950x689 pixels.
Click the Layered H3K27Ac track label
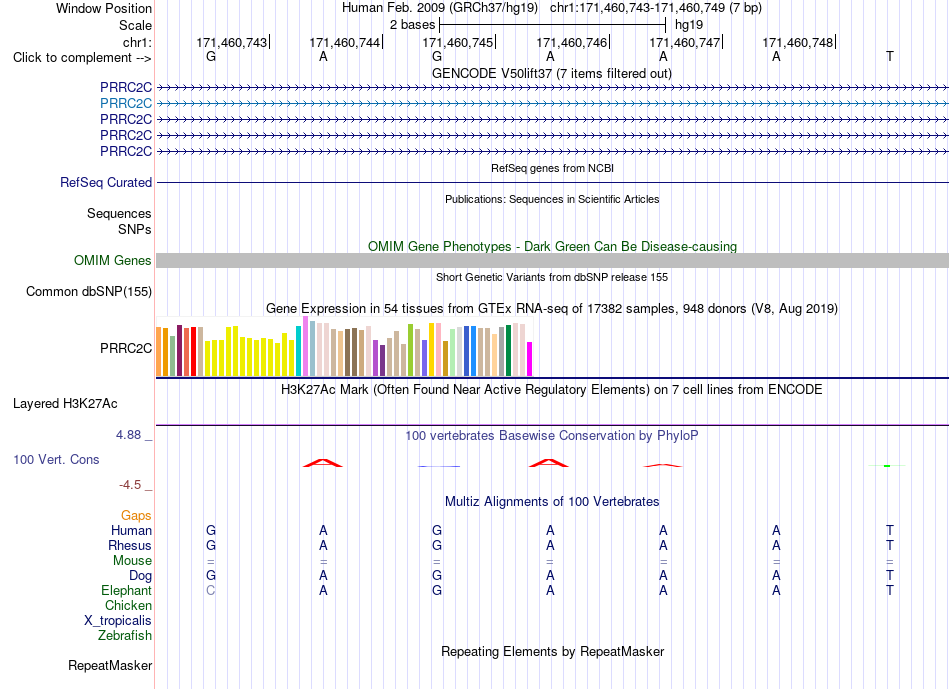pos(65,404)
